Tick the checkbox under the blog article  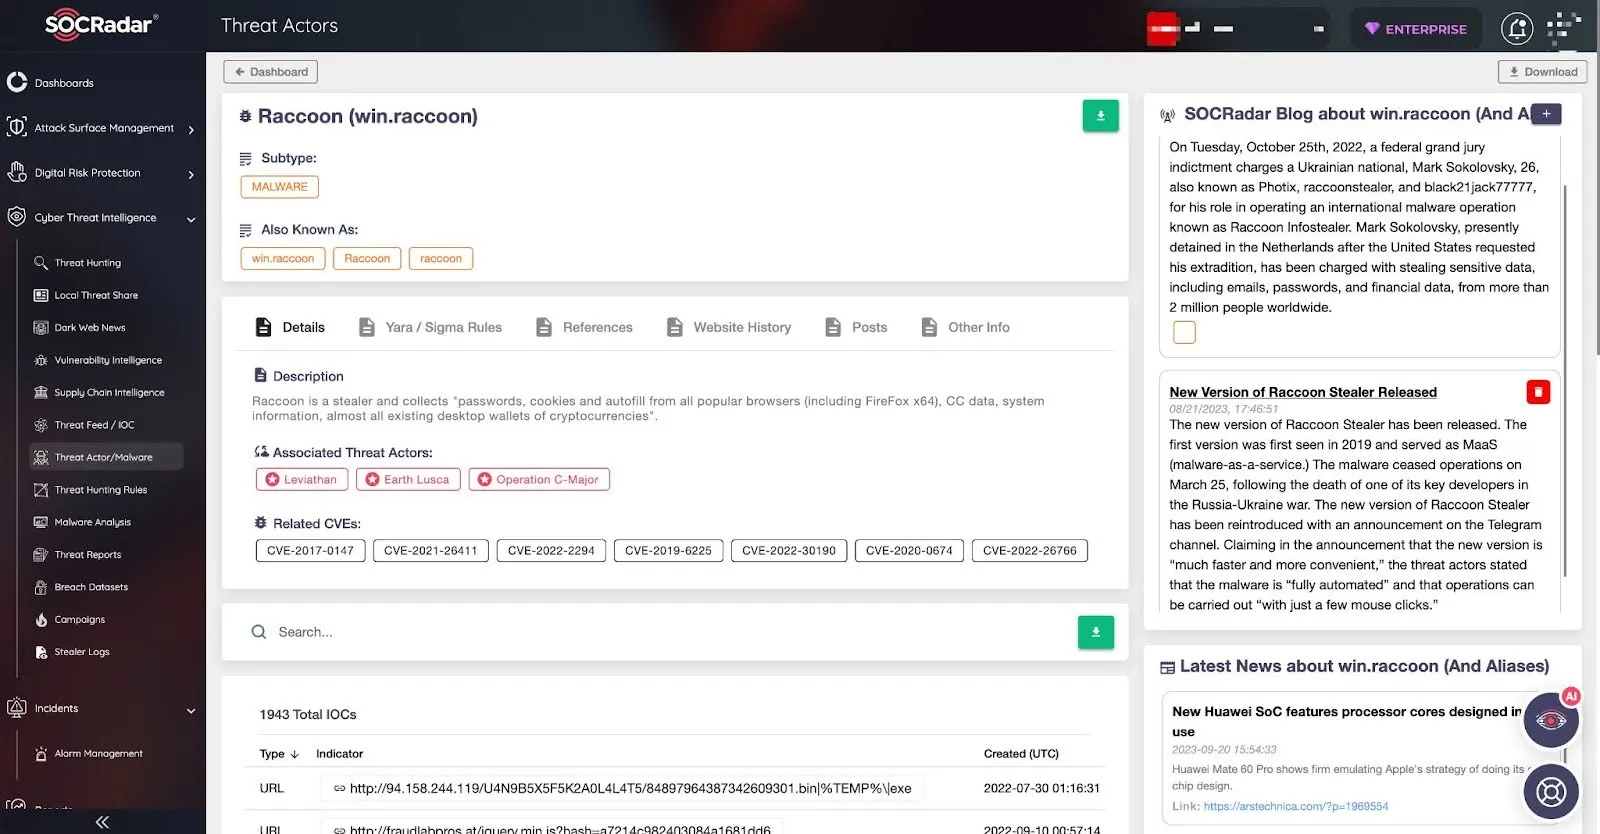point(1184,332)
